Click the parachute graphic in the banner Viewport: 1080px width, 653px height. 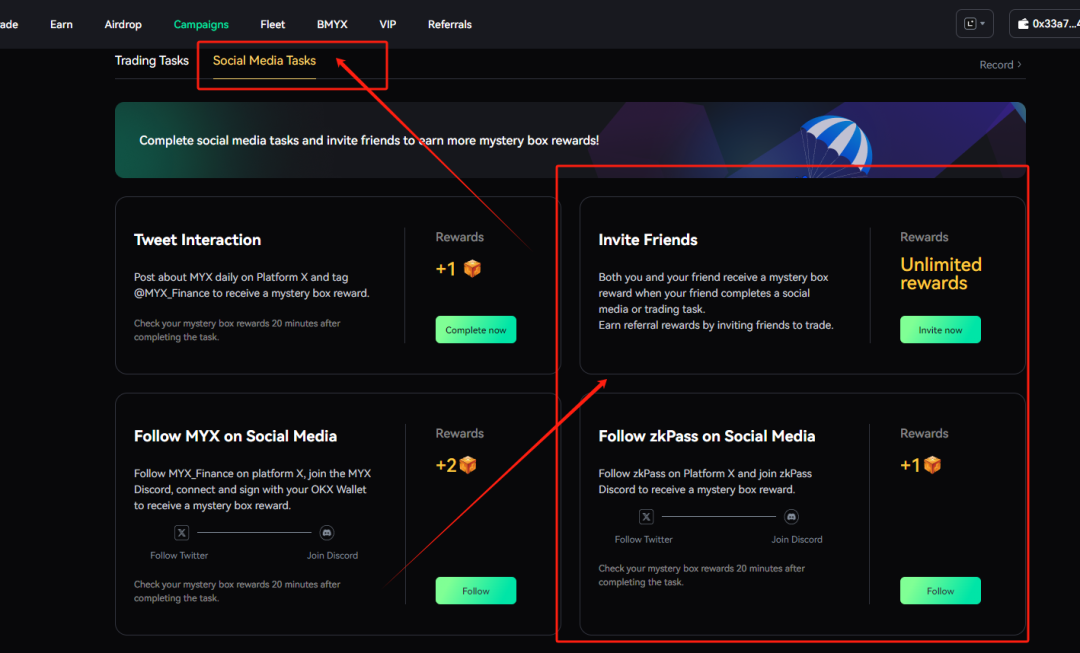click(835, 146)
